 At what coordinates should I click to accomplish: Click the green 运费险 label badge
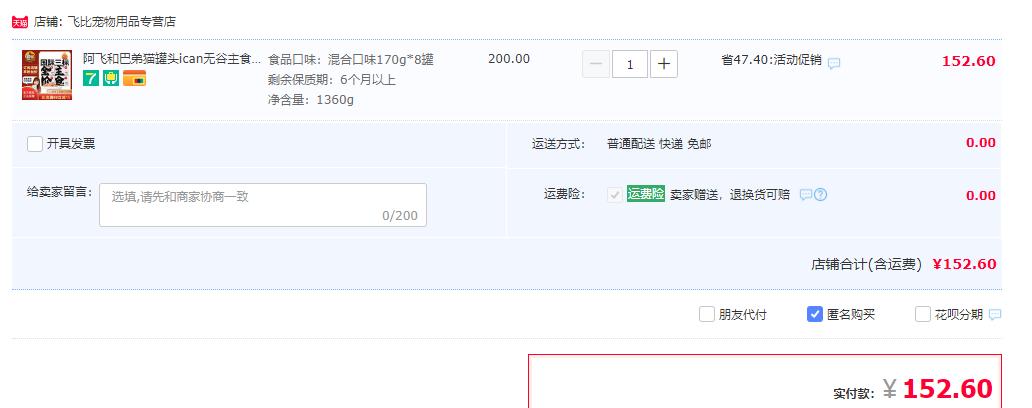[x=646, y=193]
